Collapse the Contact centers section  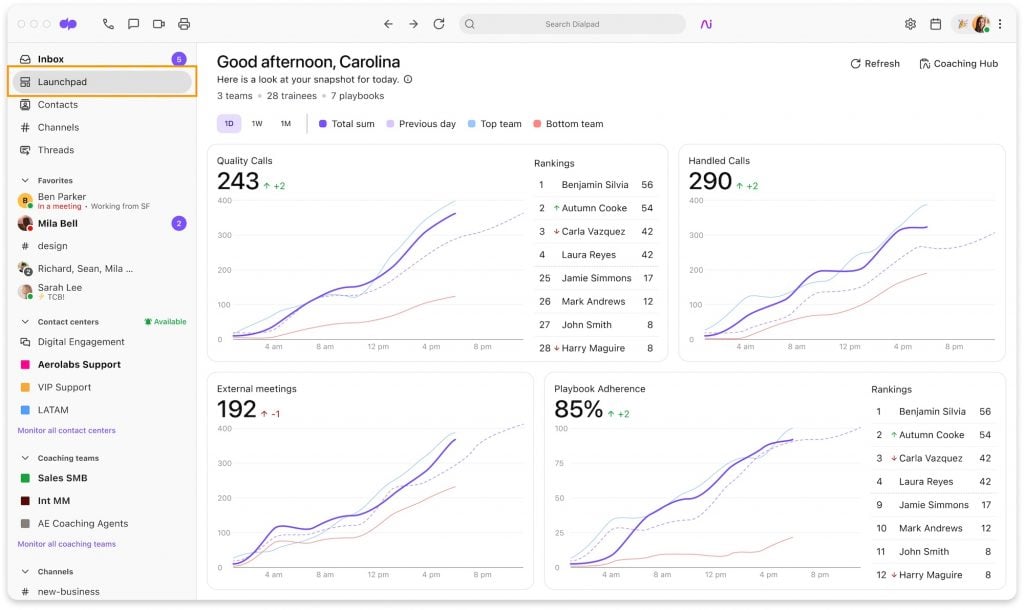[x=25, y=322]
